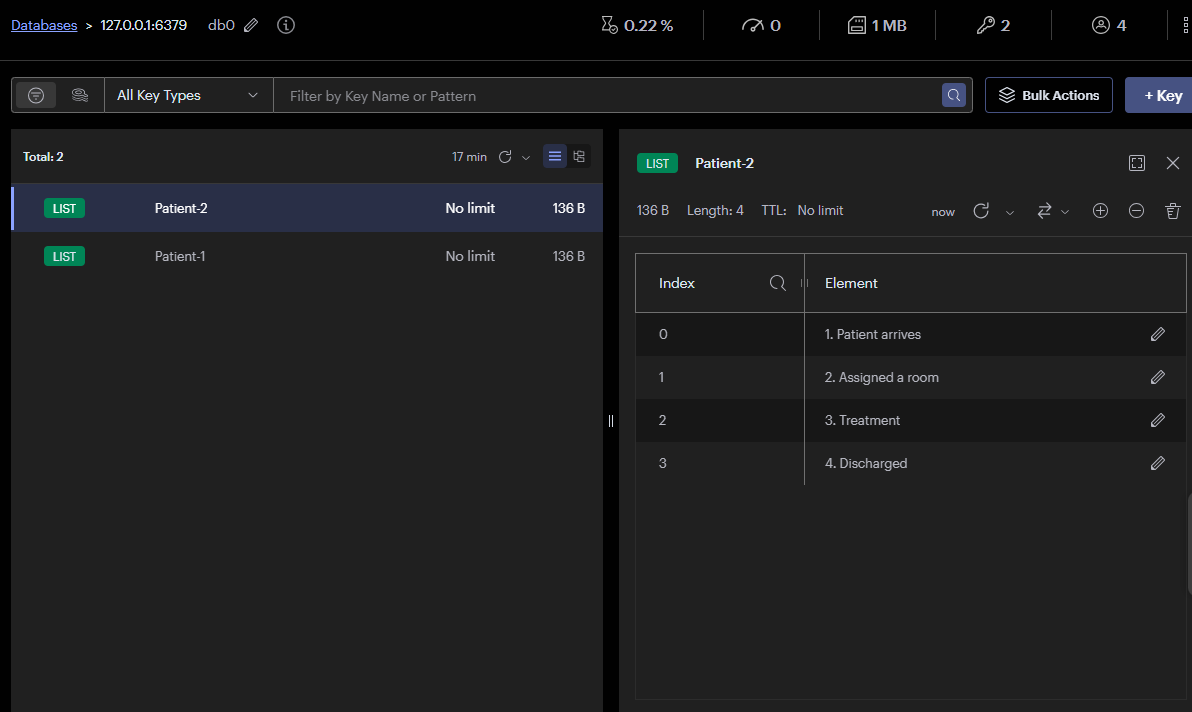Screen dimensions: 1192x712
Task: Add a new element with the plus icon
Action: coord(1100,211)
